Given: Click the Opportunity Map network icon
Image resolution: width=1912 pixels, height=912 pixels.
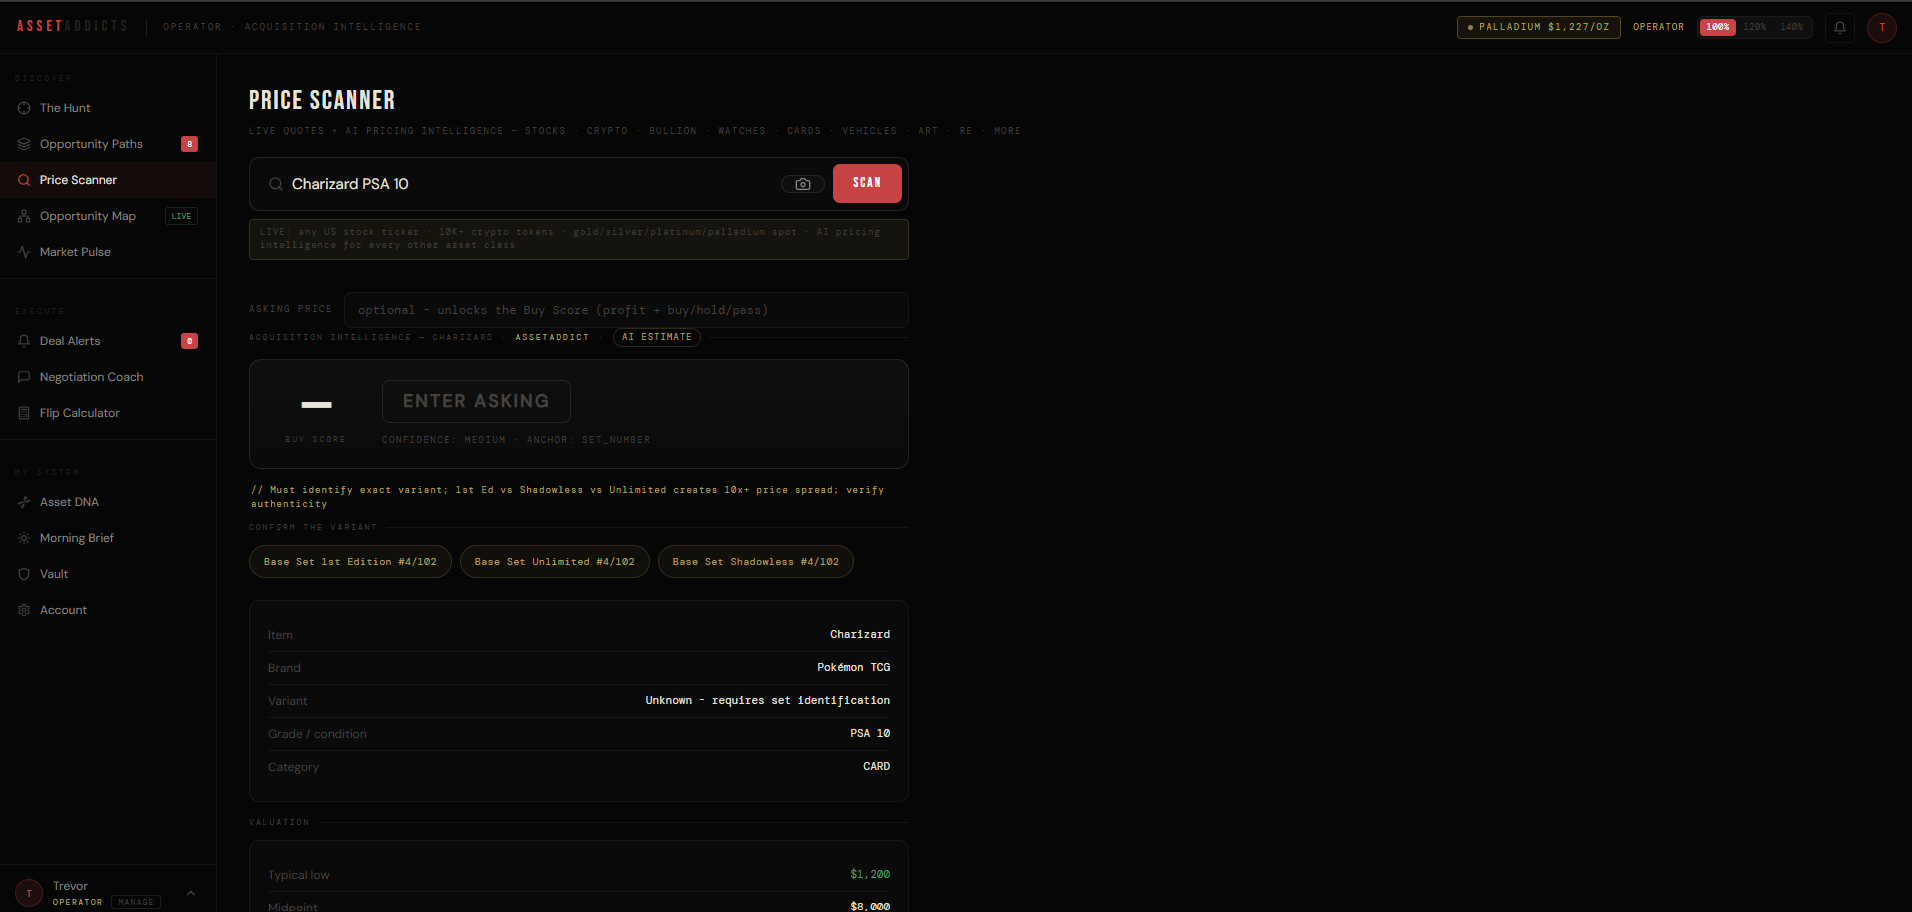Looking at the screenshot, I should [x=24, y=216].
